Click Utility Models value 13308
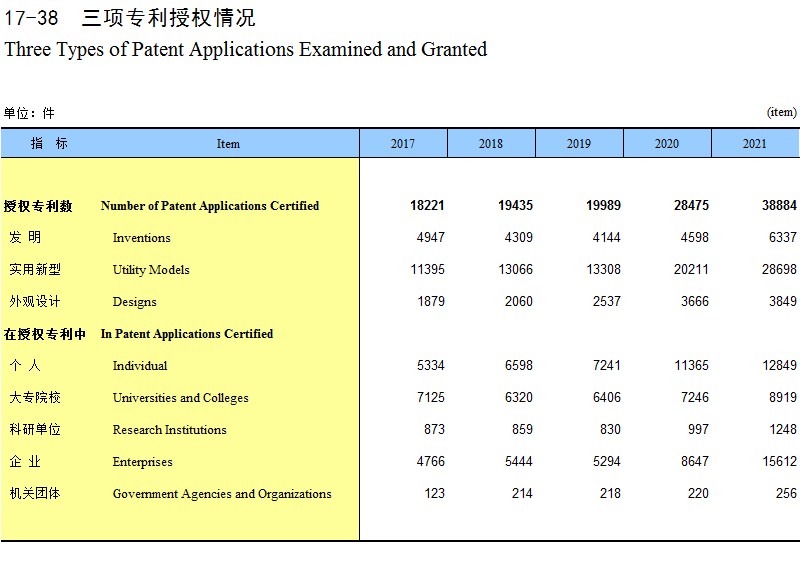The height and width of the screenshot is (574, 800). click(604, 270)
